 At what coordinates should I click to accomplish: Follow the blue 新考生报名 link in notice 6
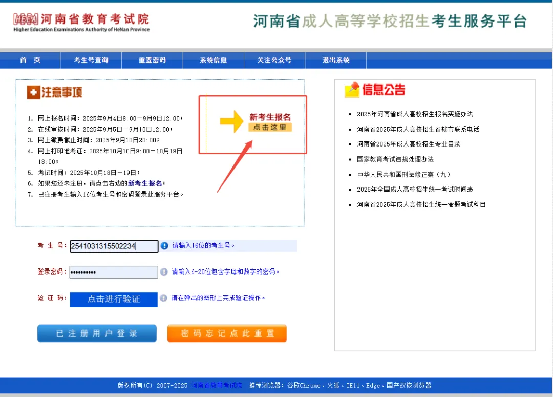145,183
